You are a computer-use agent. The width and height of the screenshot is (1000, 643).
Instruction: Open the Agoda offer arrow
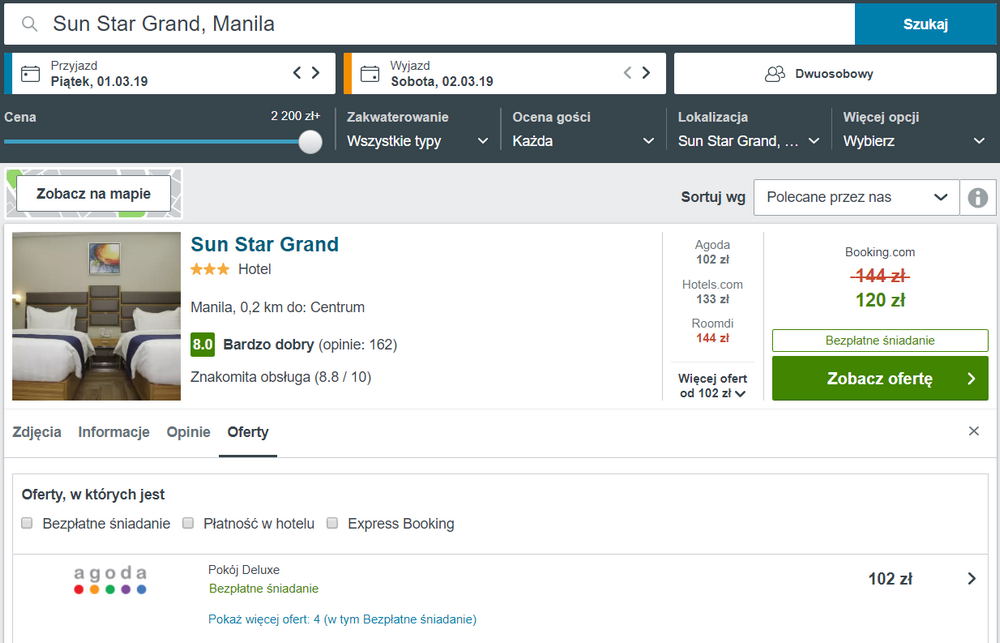coord(972,579)
